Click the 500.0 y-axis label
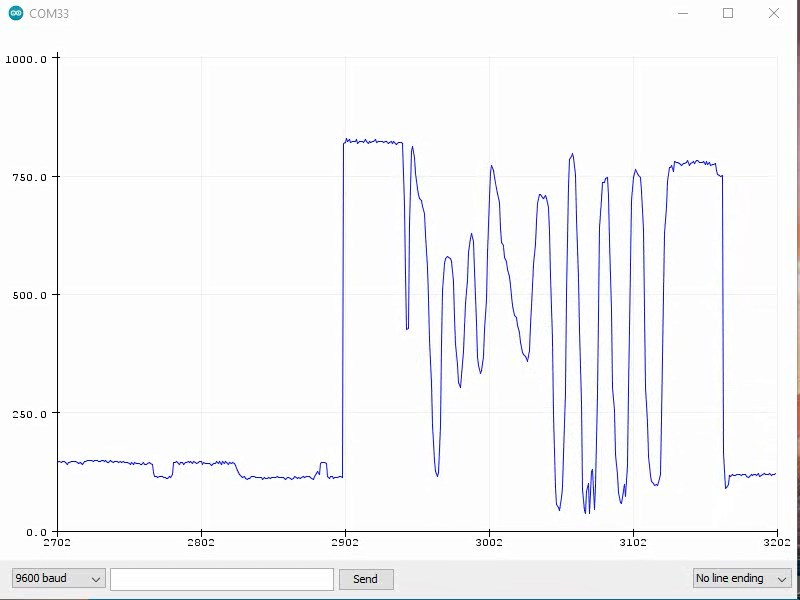The image size is (800, 600). (30, 295)
